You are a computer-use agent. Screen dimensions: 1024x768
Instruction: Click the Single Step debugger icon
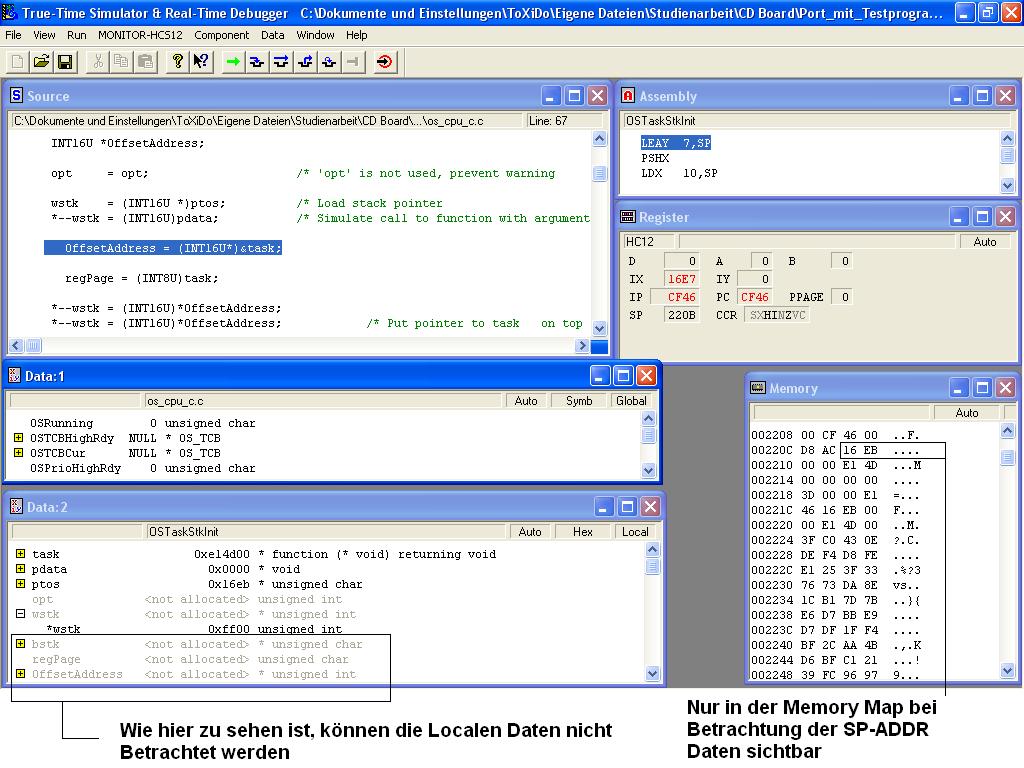(x=257, y=62)
